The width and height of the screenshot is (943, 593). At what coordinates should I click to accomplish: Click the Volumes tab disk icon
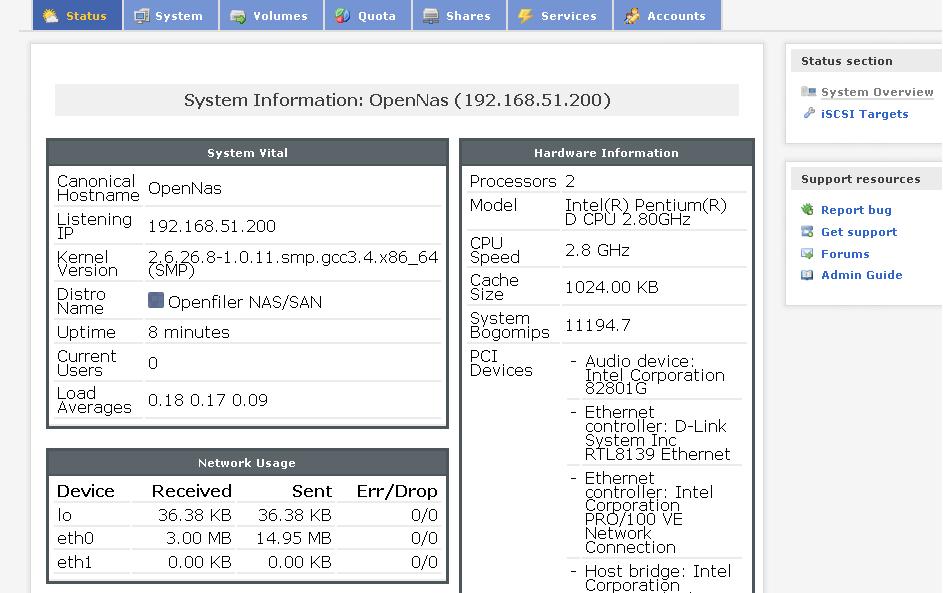click(238, 16)
